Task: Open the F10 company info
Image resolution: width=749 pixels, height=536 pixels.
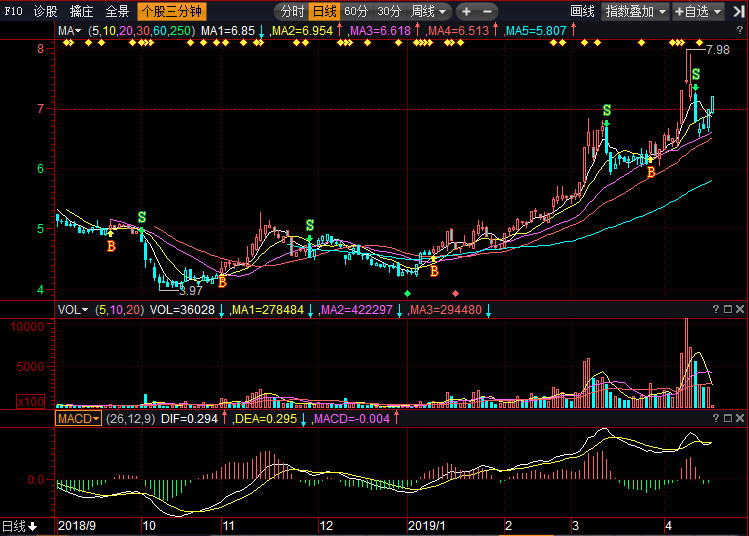Action: click(x=13, y=11)
